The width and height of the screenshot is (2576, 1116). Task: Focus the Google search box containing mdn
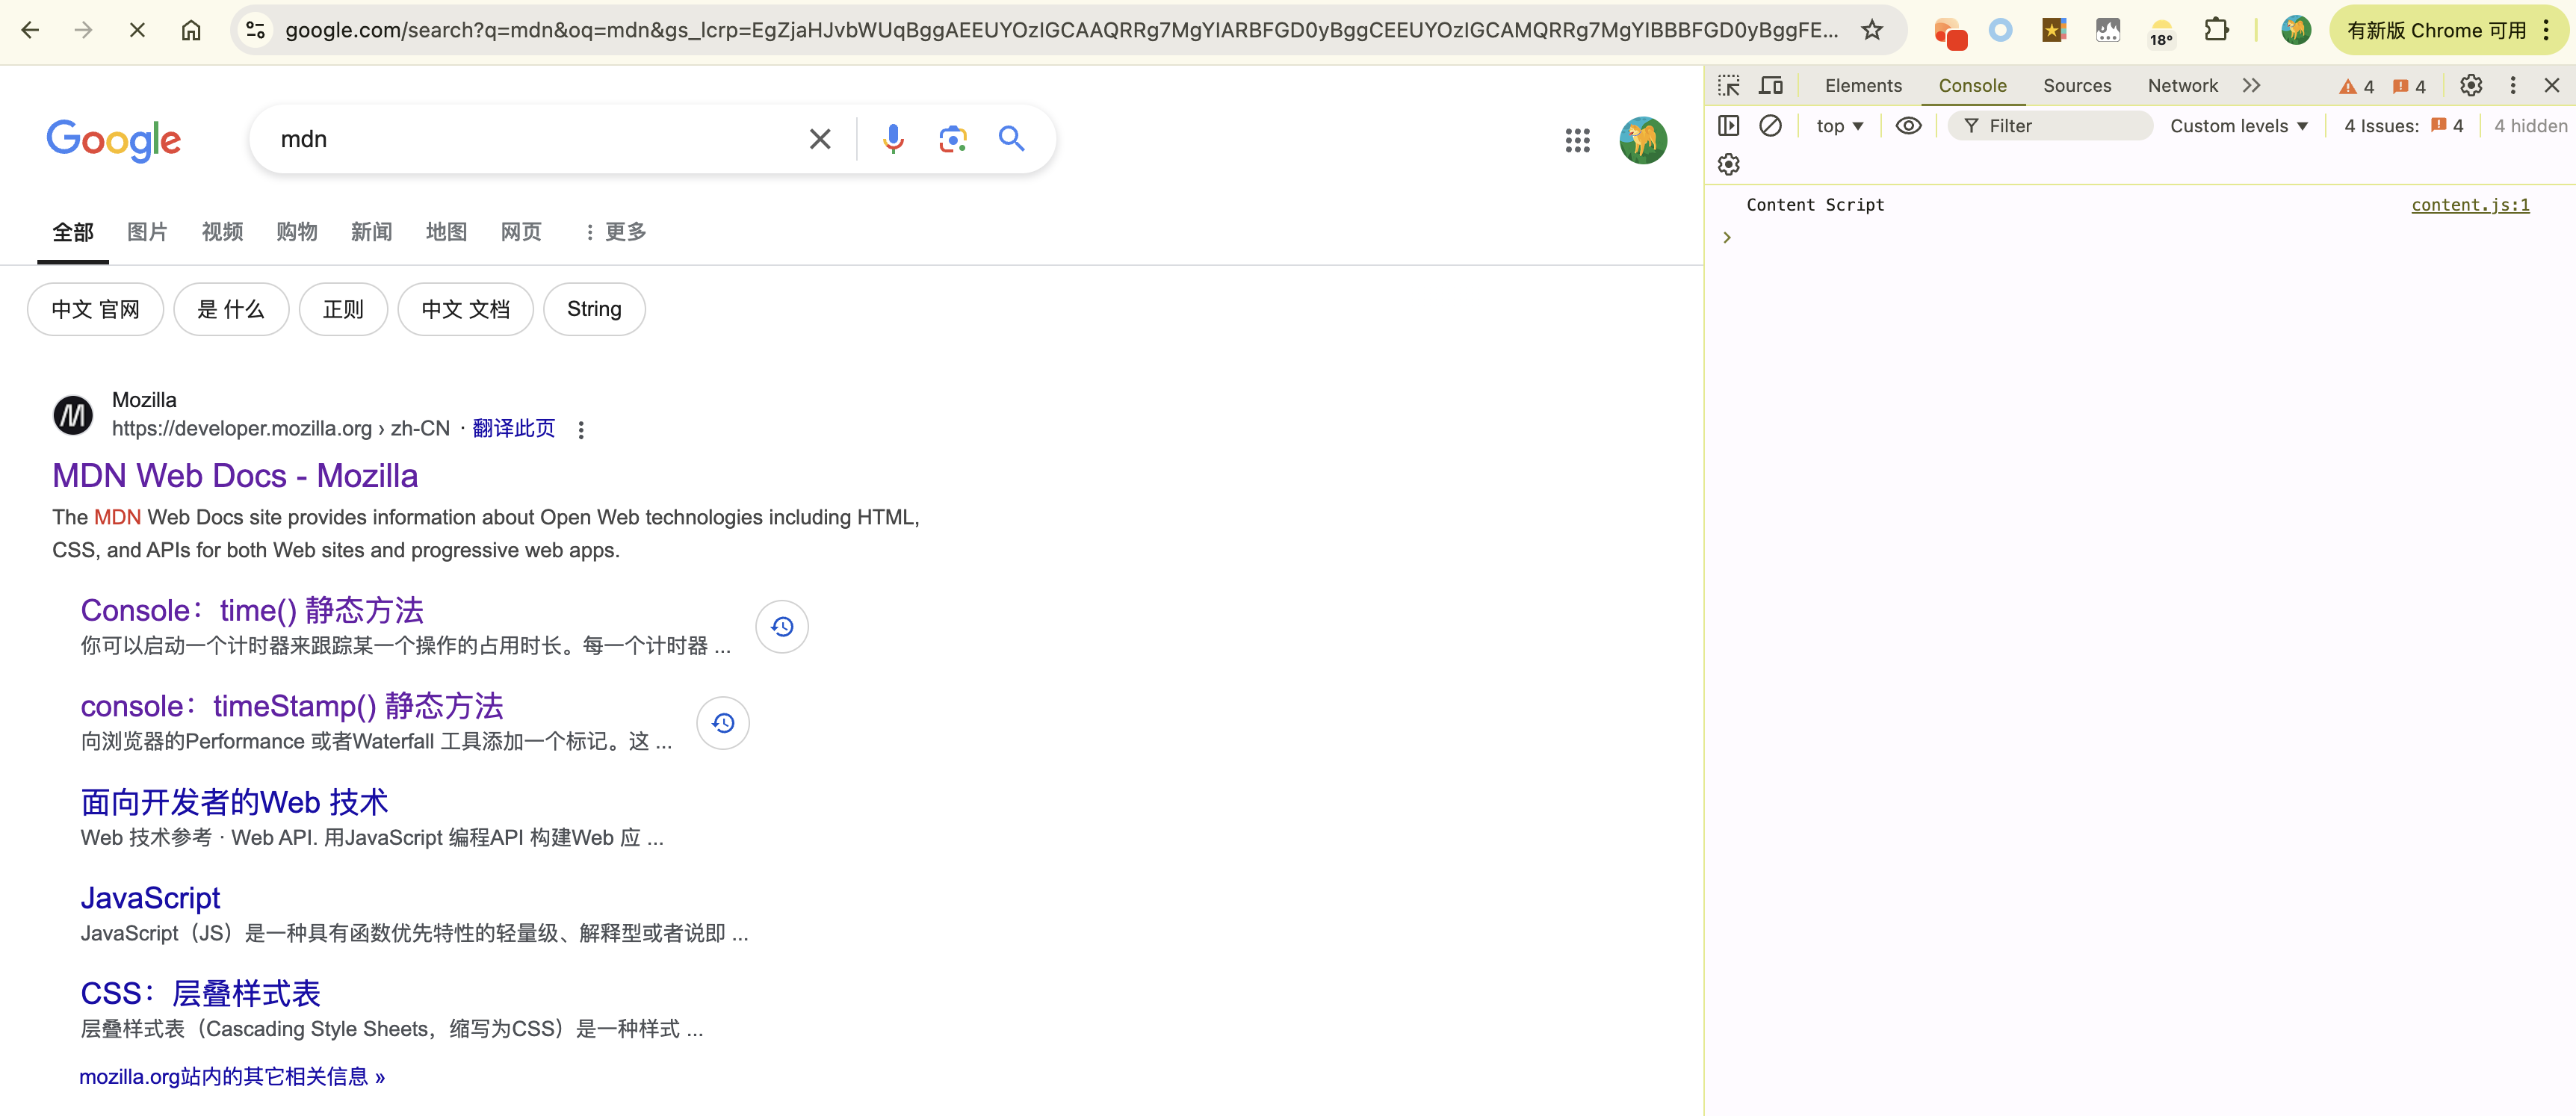(530, 139)
